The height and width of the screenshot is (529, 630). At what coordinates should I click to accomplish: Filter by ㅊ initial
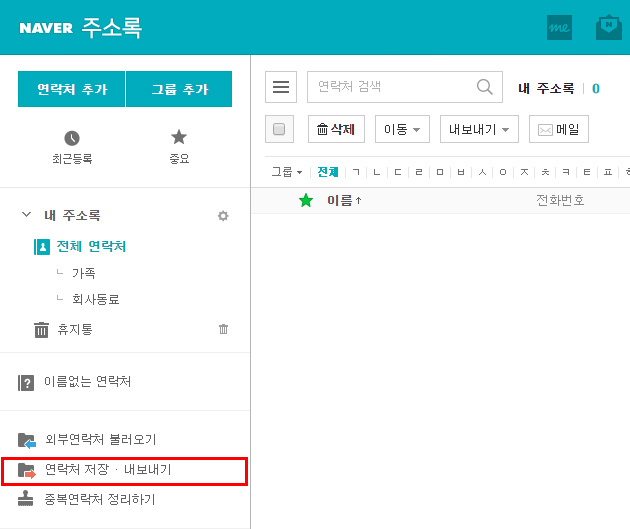coord(545,172)
